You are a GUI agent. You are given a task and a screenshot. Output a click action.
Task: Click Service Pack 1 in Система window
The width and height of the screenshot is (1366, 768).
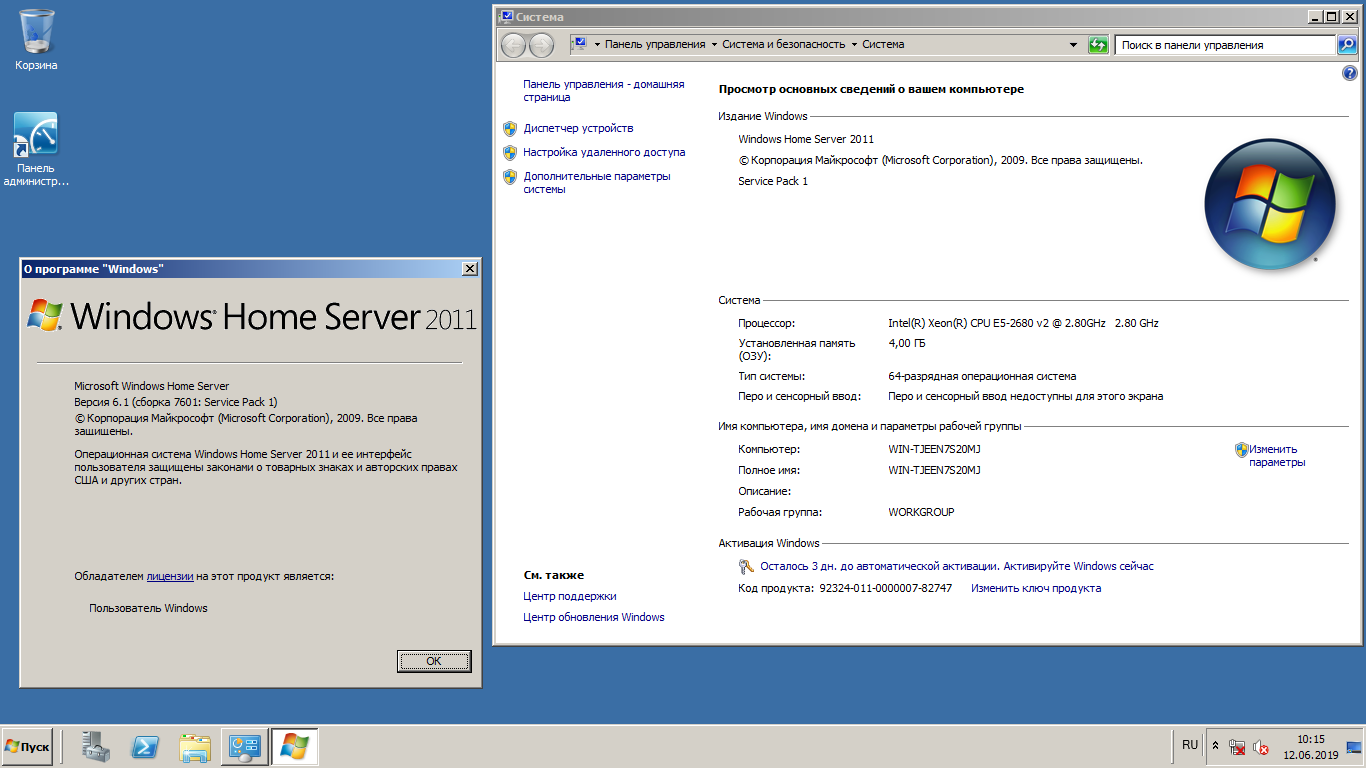coord(773,181)
